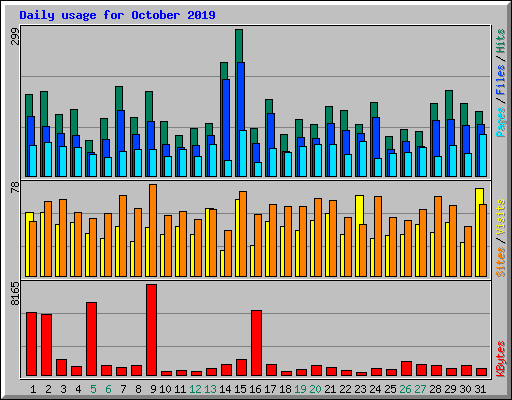The height and width of the screenshot is (400, 512).
Task: Click the 78 sites axis label
Action: coord(15,187)
